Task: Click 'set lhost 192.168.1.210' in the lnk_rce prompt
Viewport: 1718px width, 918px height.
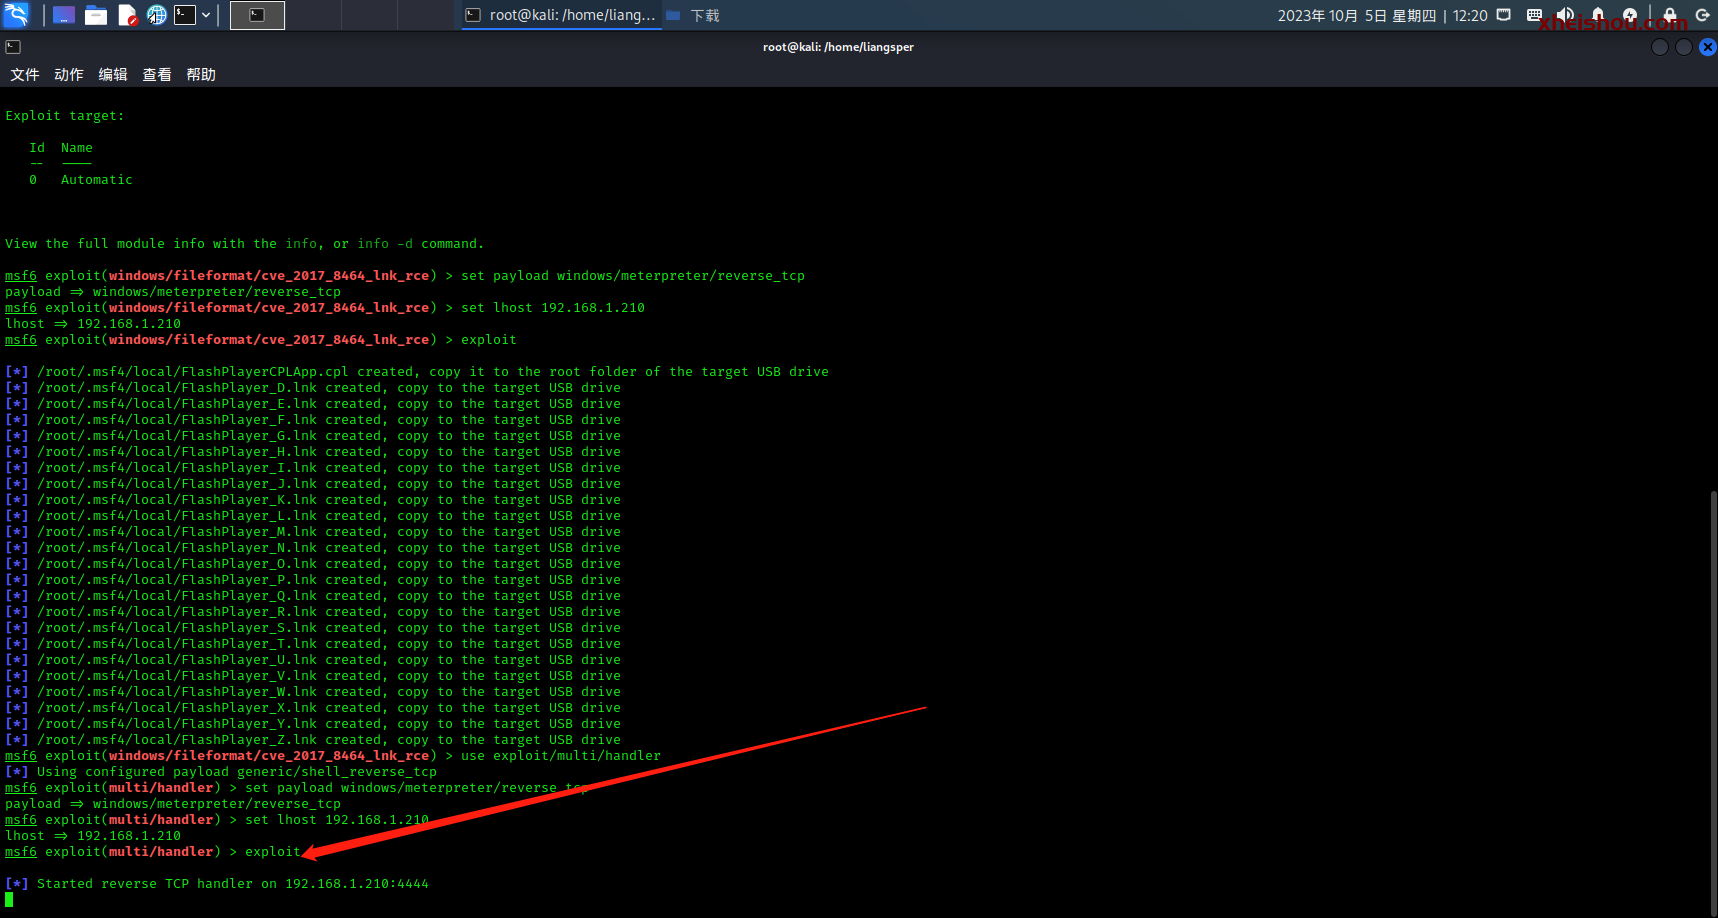Action: (x=553, y=308)
